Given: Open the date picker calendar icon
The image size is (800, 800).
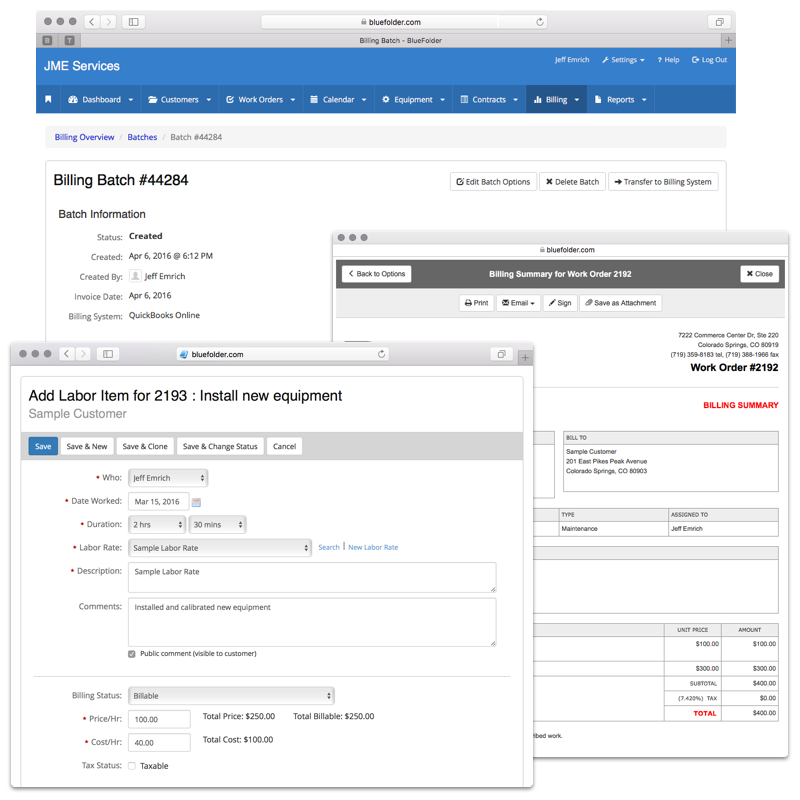Looking at the screenshot, I should 196,502.
